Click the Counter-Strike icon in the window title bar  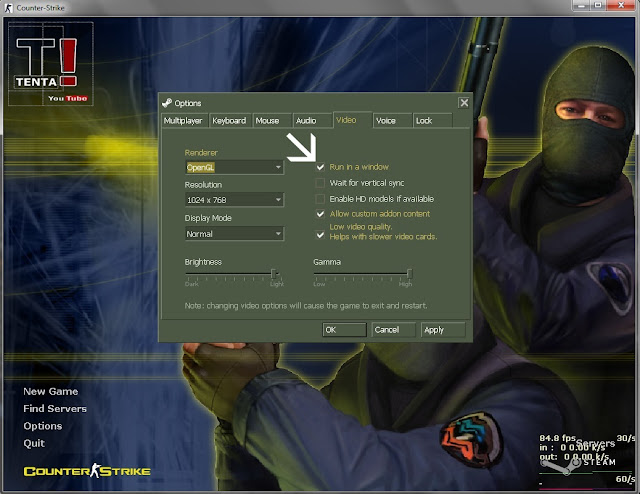(x=9, y=8)
